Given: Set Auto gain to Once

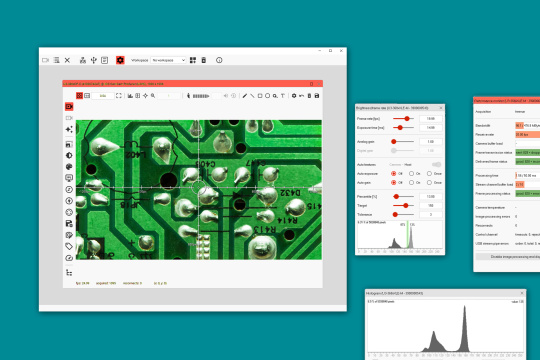Looking at the screenshot, I should point(429,183).
